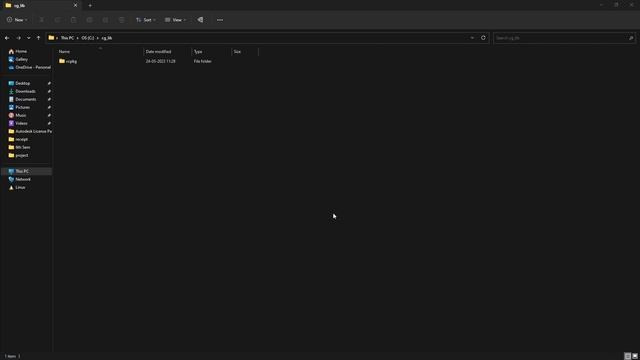Select Linux in the navigation pane

click(x=20, y=187)
